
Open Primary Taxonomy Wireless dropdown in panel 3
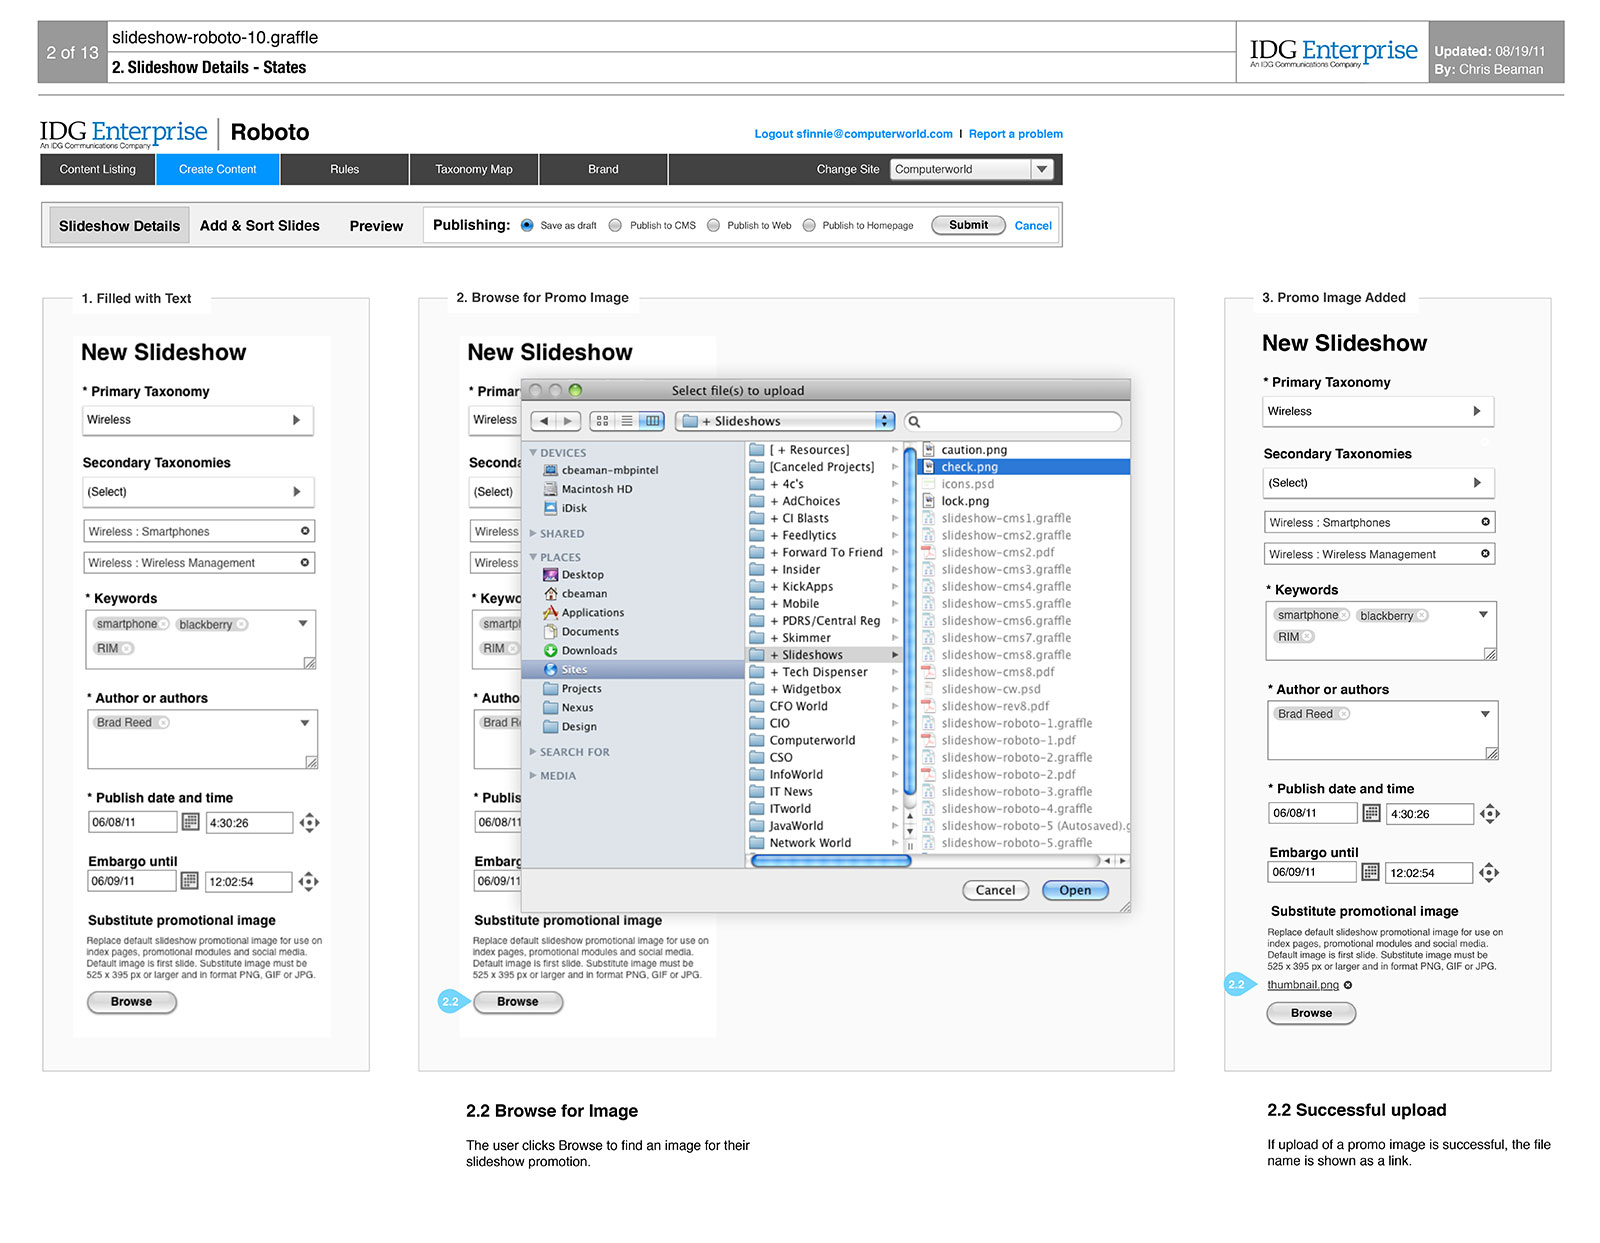click(1378, 411)
